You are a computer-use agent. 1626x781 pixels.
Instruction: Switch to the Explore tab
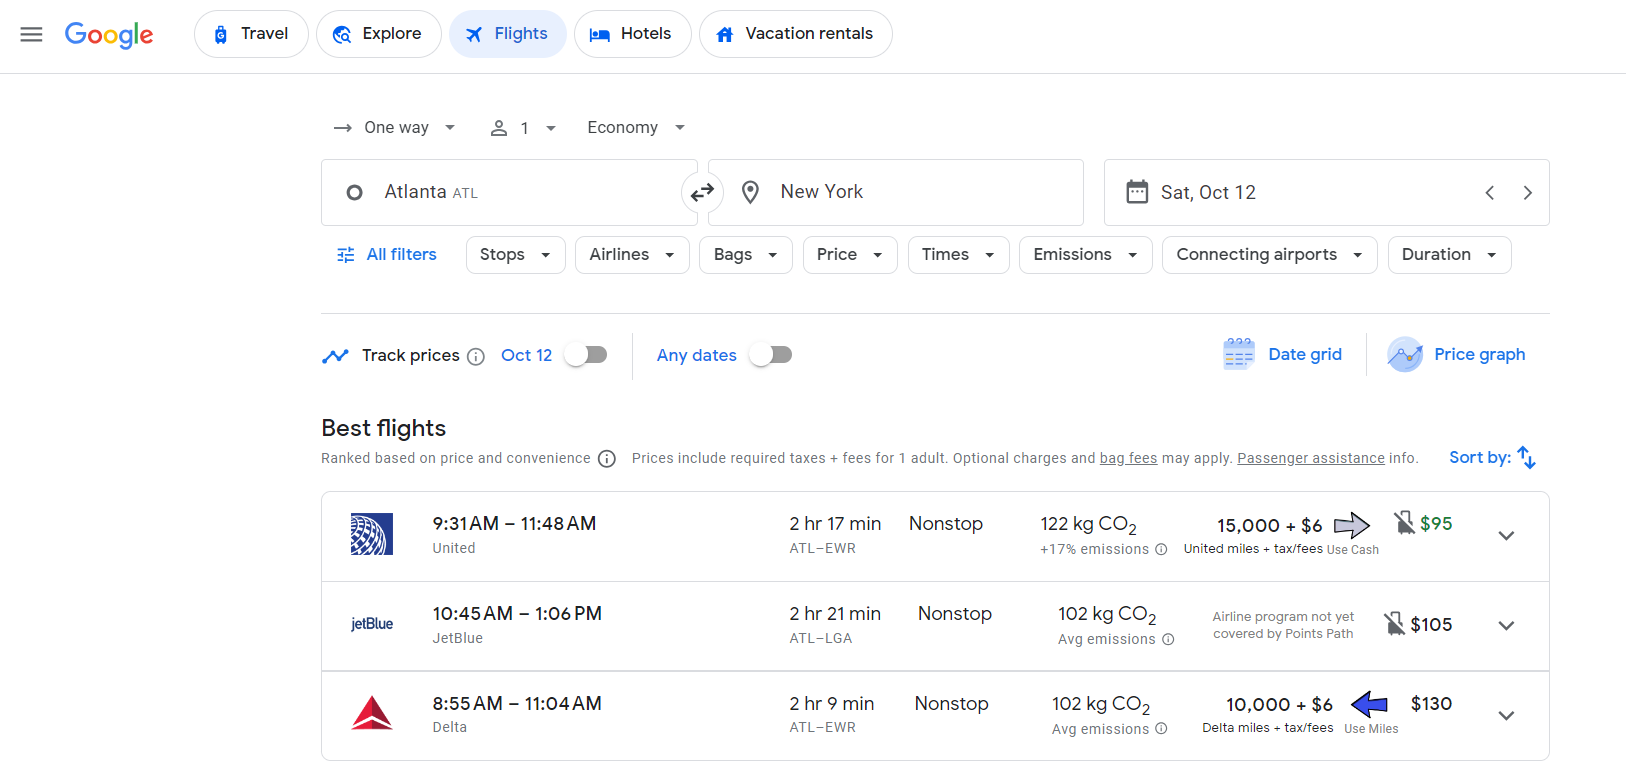[379, 34]
